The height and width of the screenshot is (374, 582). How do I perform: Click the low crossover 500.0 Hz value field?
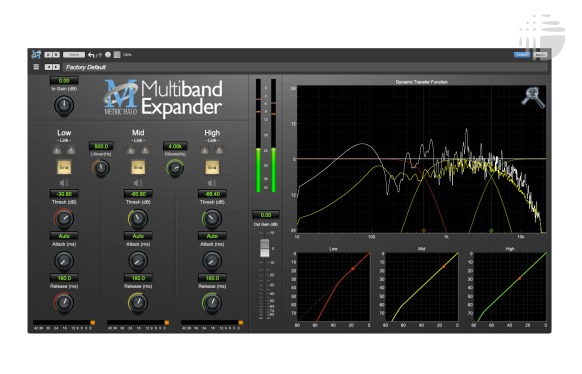click(x=101, y=146)
